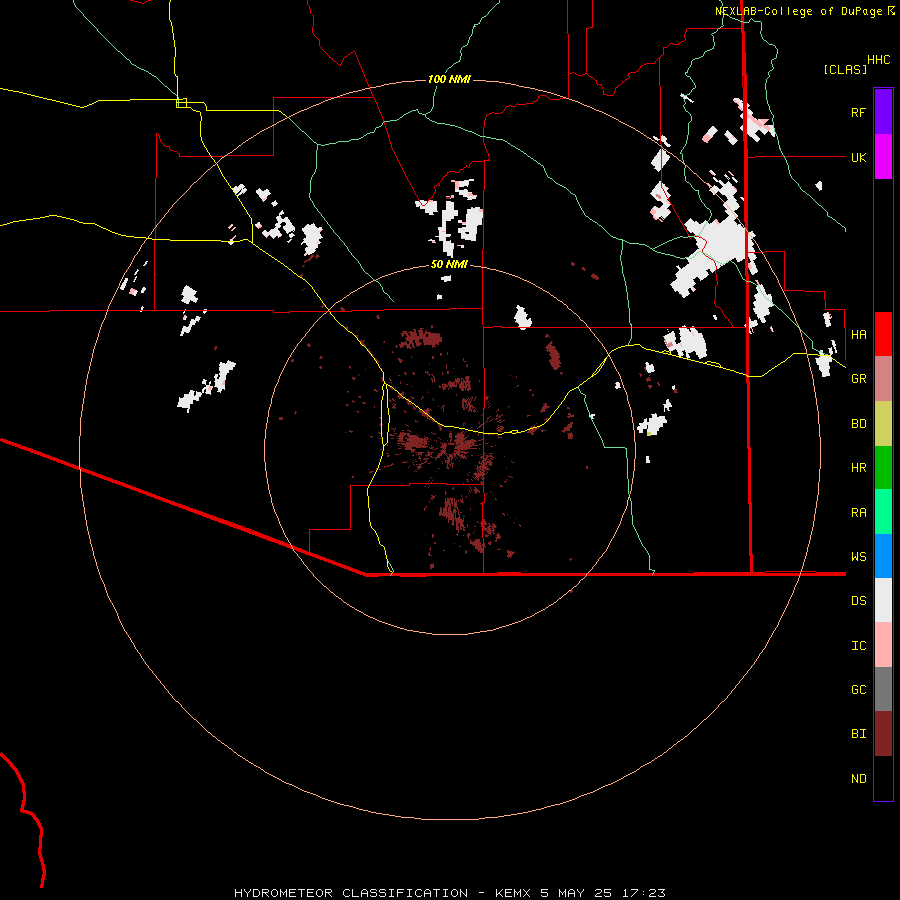Click the UK magenta legend swatch
The image size is (900, 900).
[883, 157]
